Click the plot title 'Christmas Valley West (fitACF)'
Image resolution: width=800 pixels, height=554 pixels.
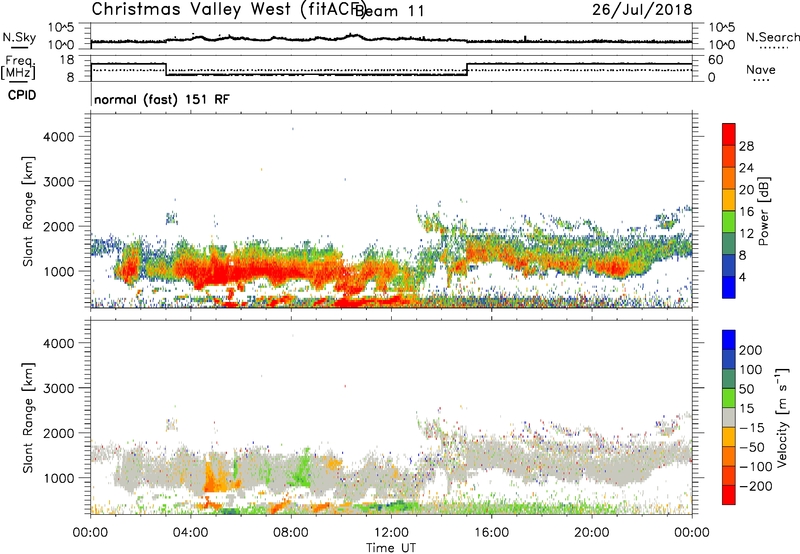pyautogui.click(x=228, y=9)
